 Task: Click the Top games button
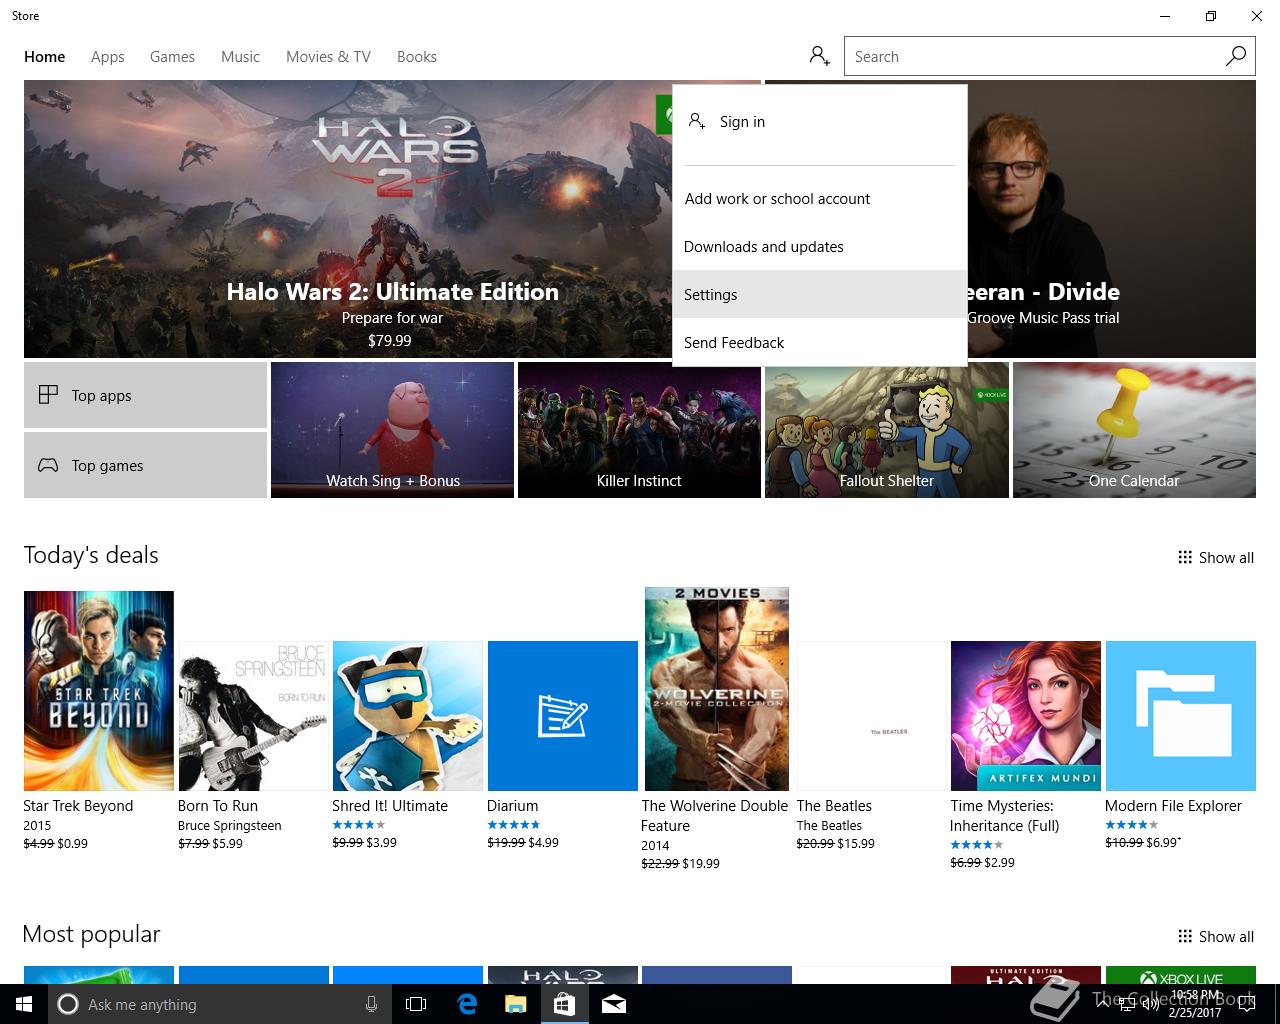(x=145, y=465)
